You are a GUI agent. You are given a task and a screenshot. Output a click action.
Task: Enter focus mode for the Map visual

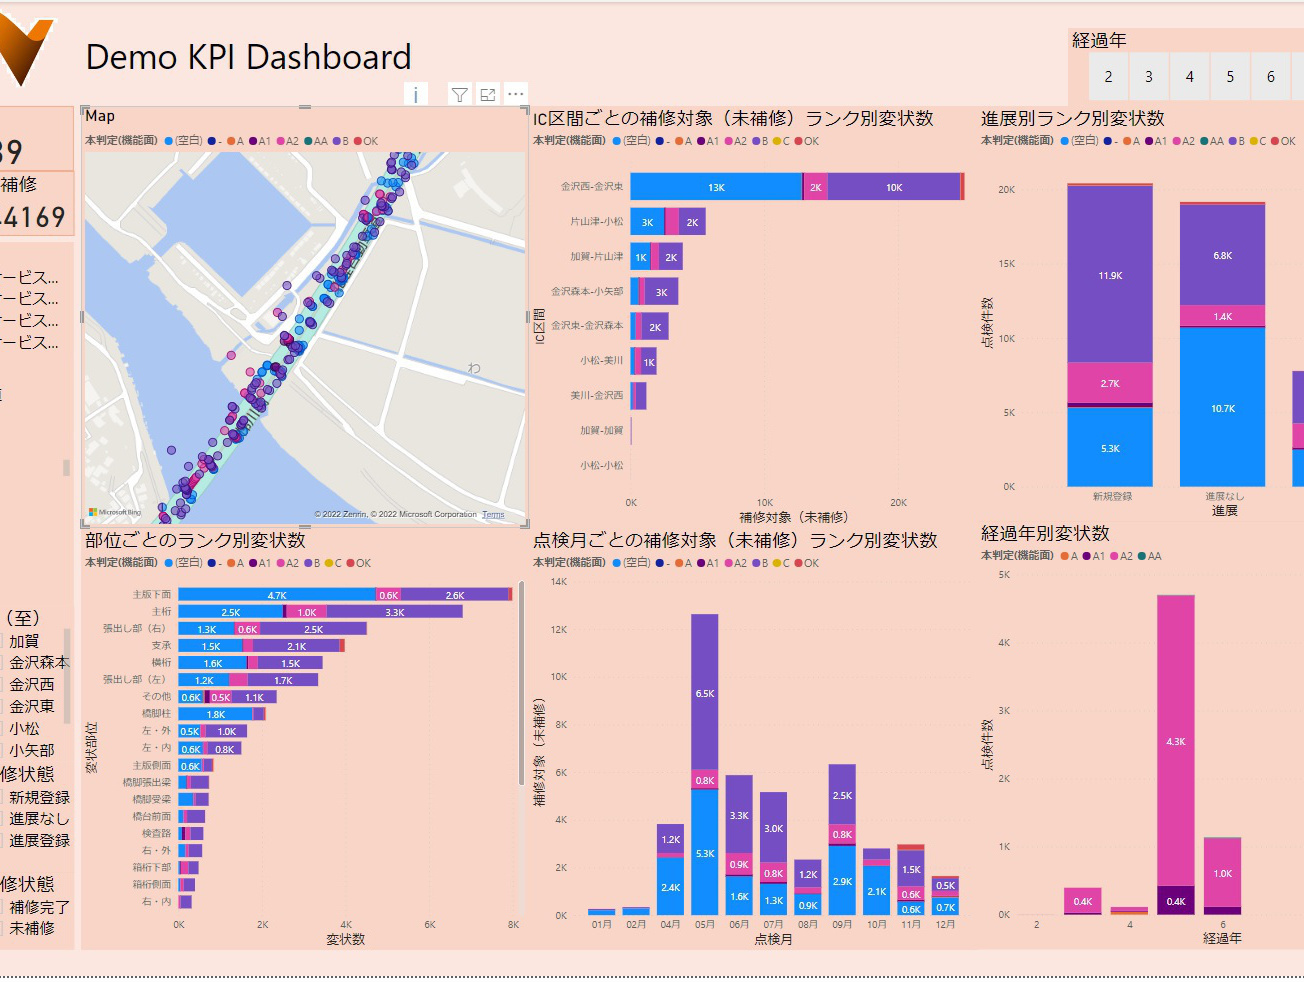point(488,95)
